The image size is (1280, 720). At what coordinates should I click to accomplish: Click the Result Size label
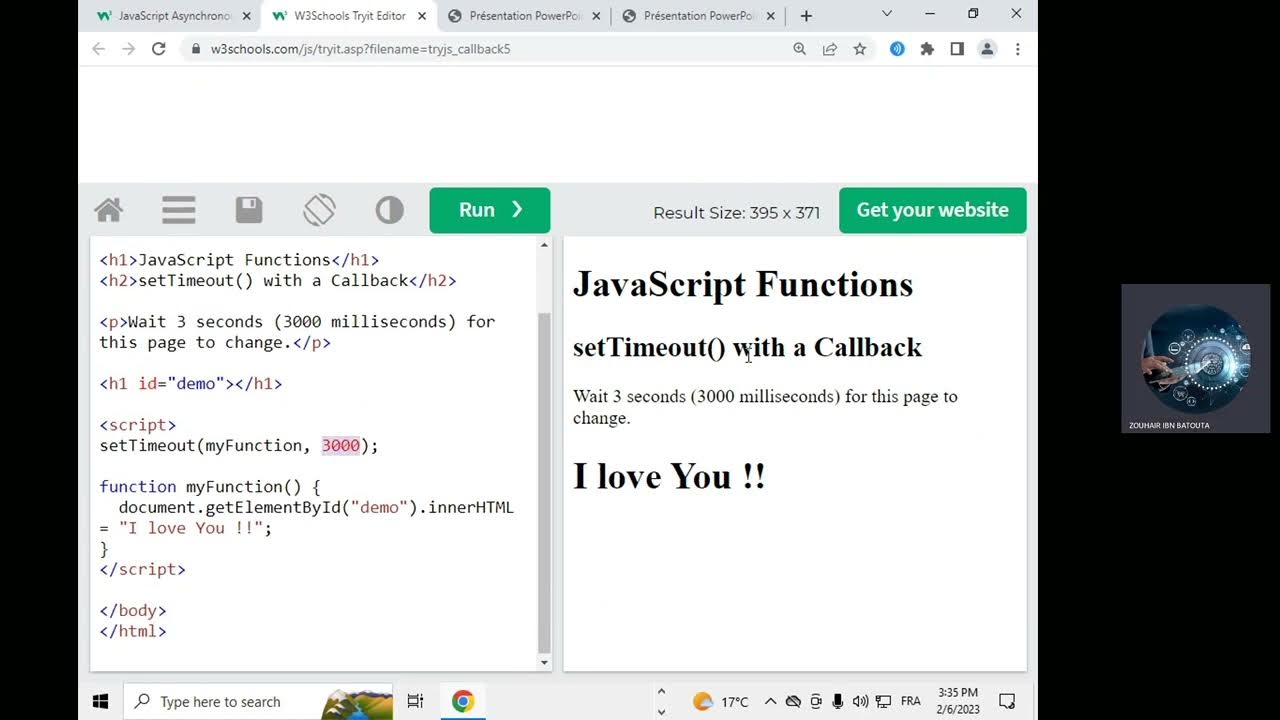(x=736, y=213)
